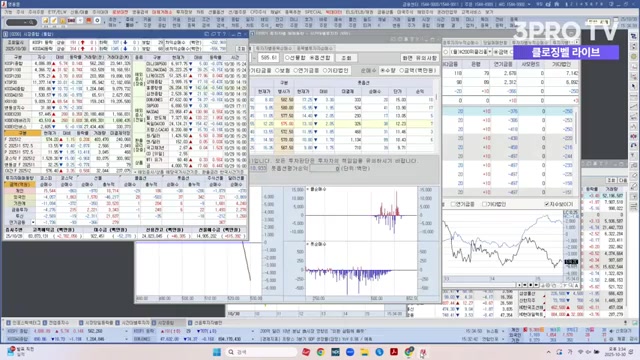Click the red PDF app taskbar icon
Screen dimensions: 640x360
tap(394, 352)
